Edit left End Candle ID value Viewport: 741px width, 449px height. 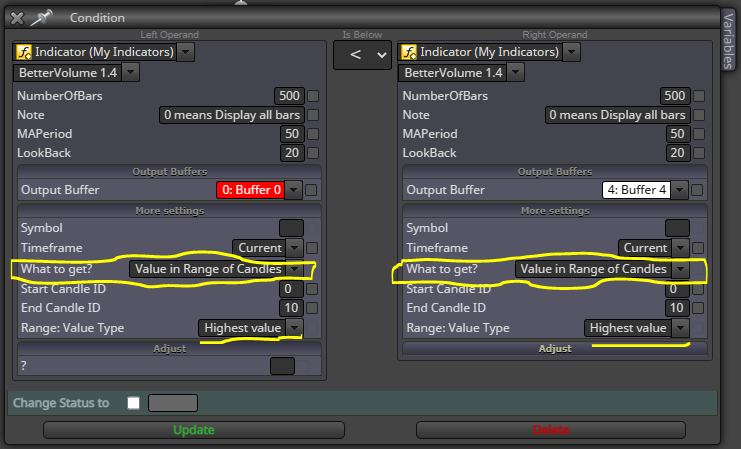[x=292, y=308]
